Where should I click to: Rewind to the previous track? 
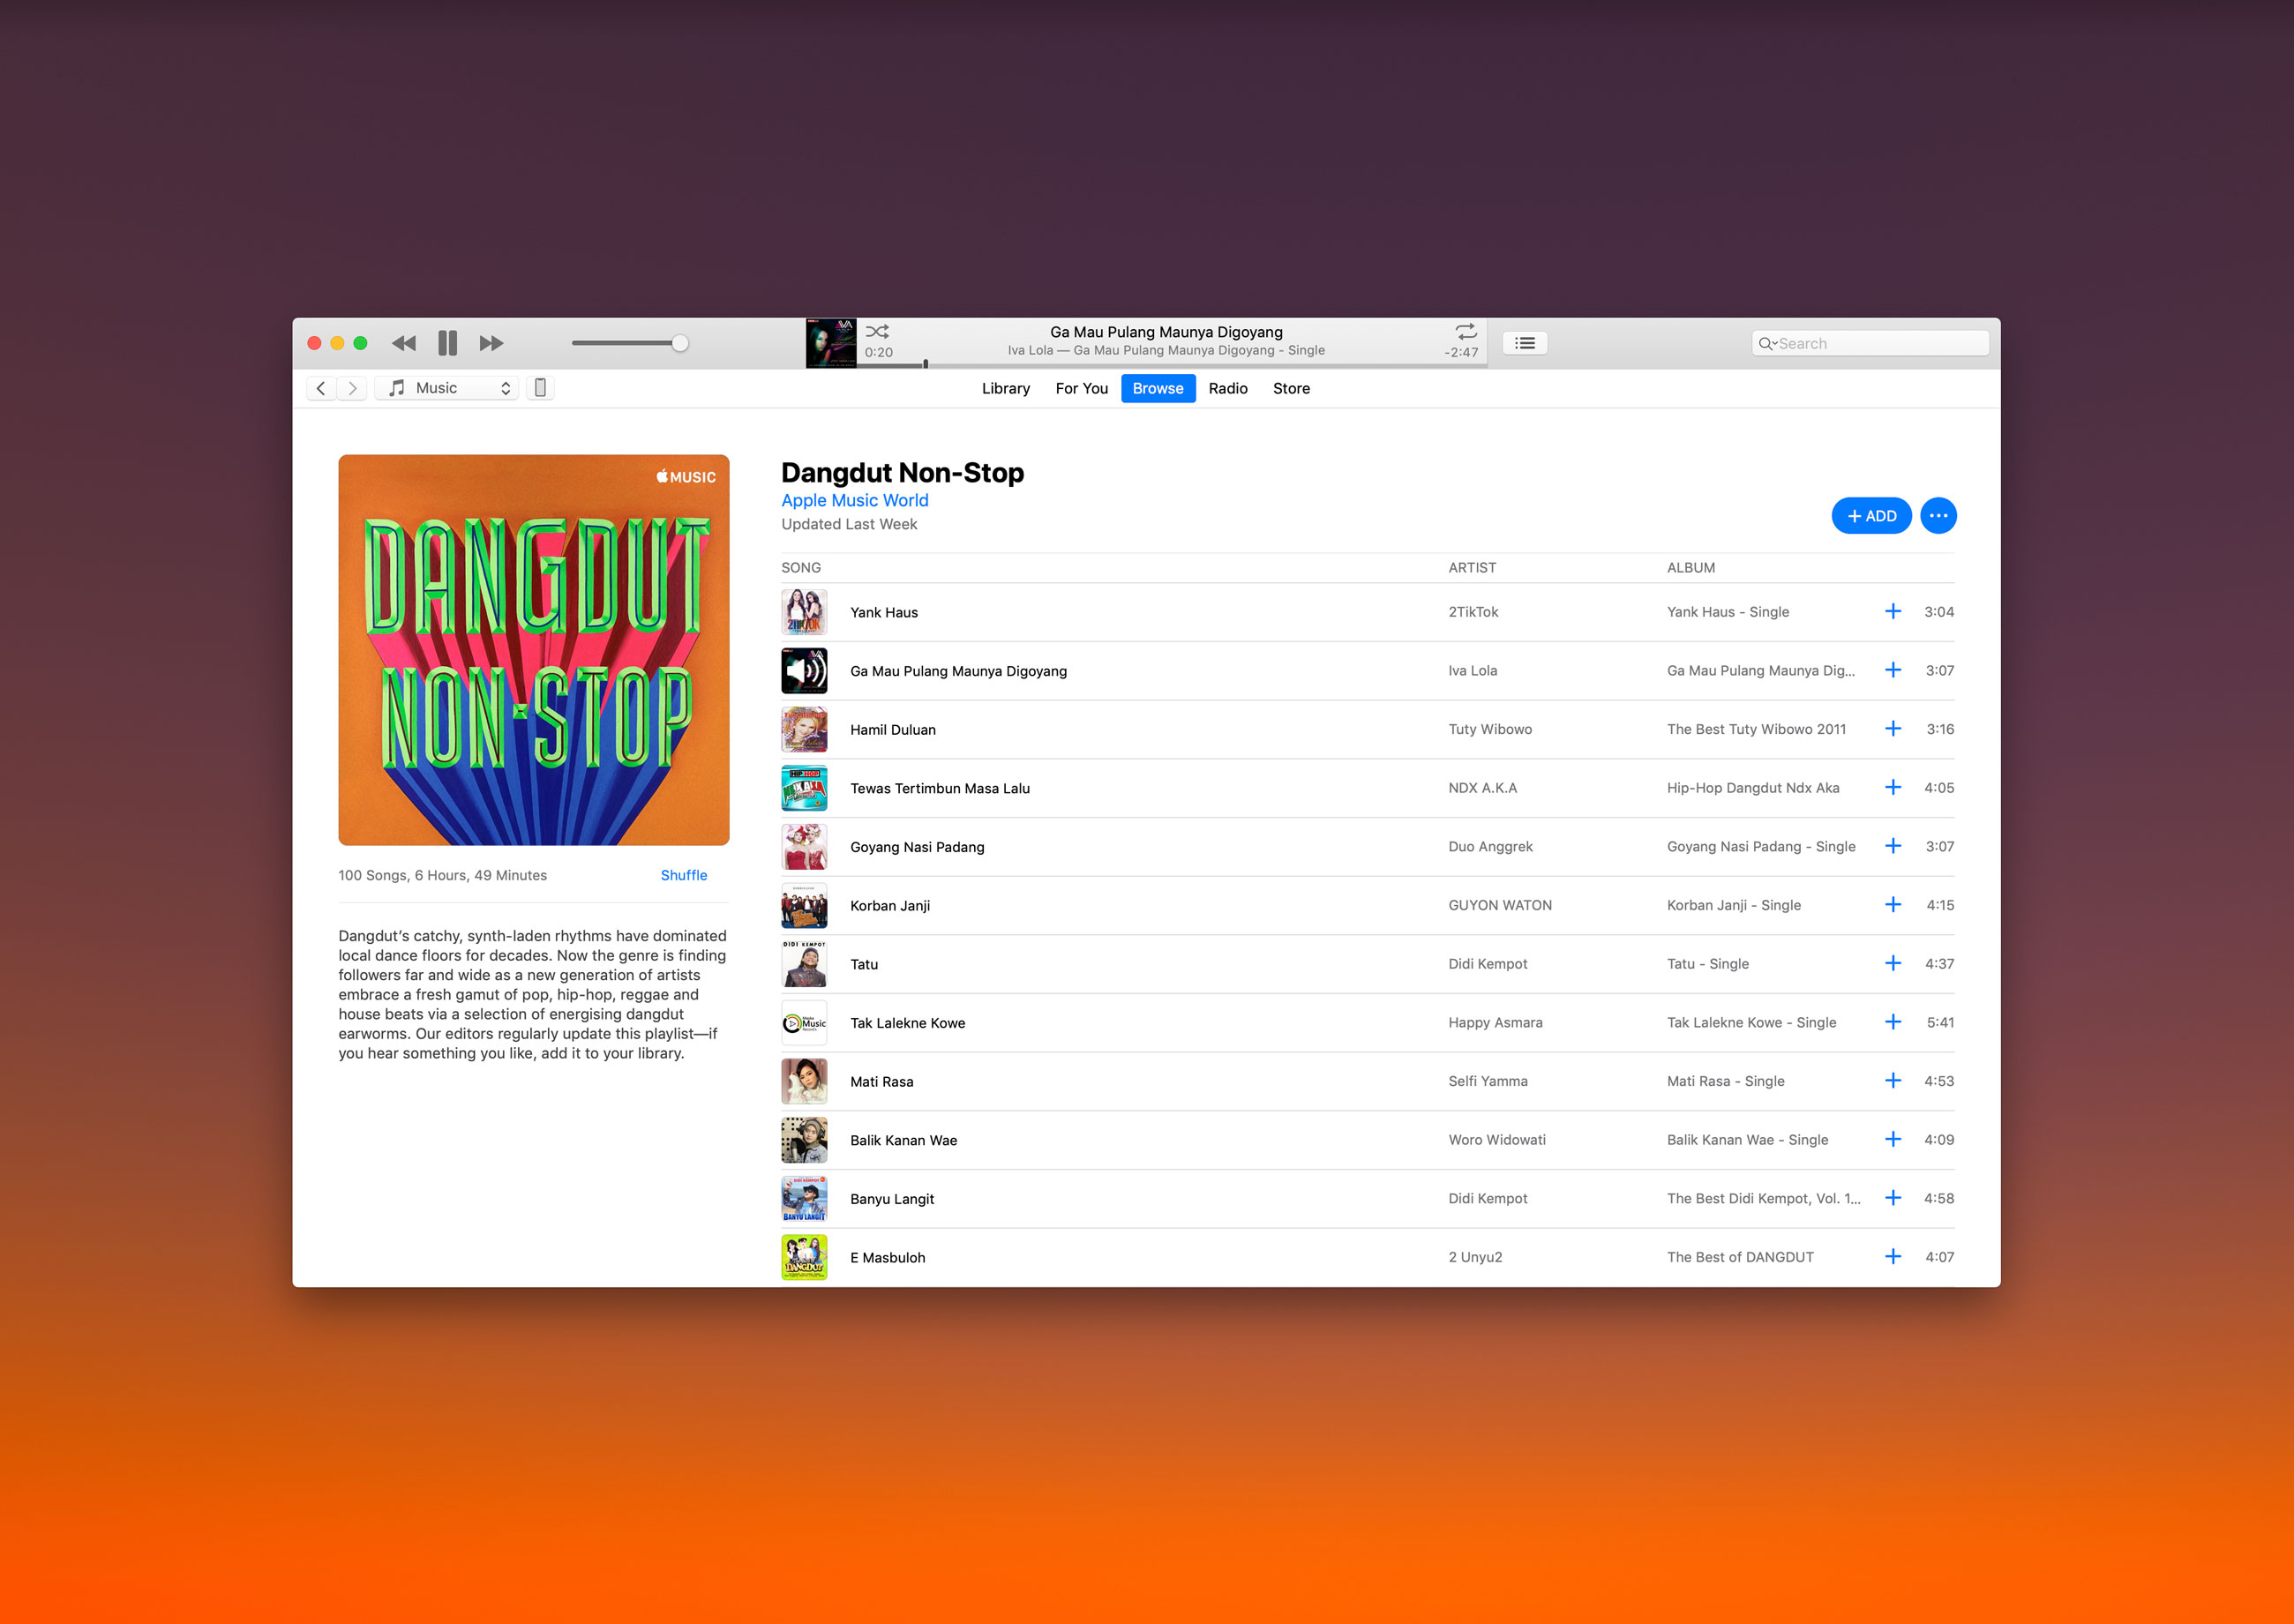coord(404,343)
